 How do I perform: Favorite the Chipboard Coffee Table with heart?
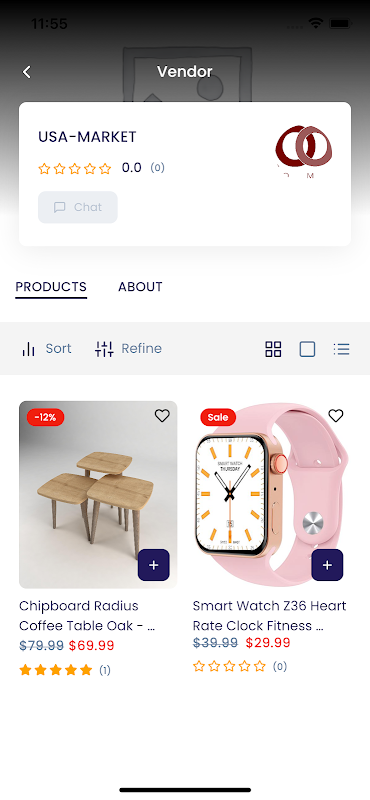tap(162, 416)
